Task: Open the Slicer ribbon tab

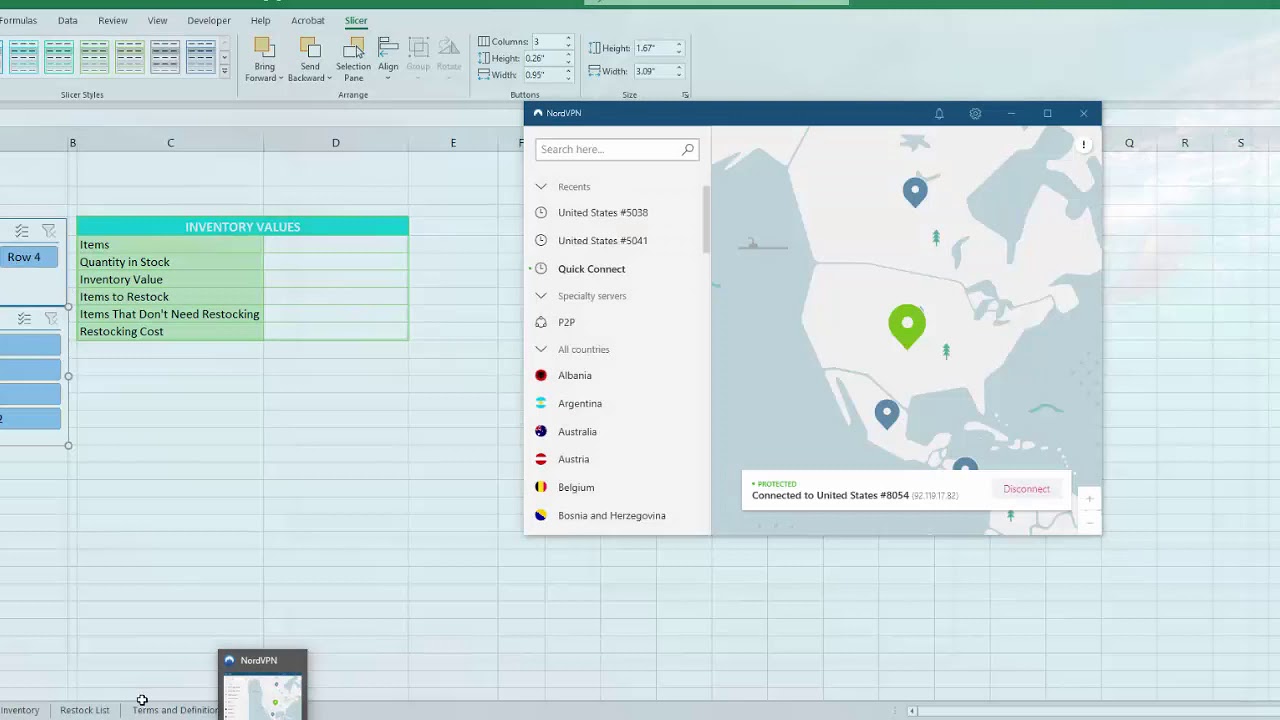Action: click(x=356, y=20)
